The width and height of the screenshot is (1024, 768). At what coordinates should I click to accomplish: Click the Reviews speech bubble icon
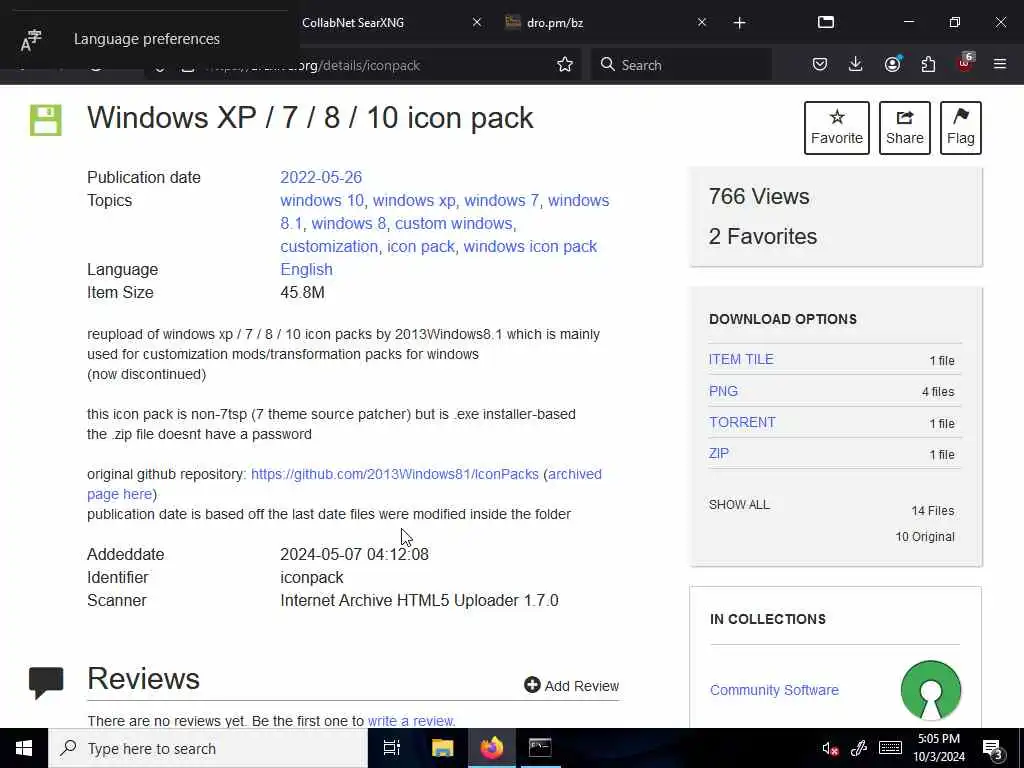(x=46, y=683)
